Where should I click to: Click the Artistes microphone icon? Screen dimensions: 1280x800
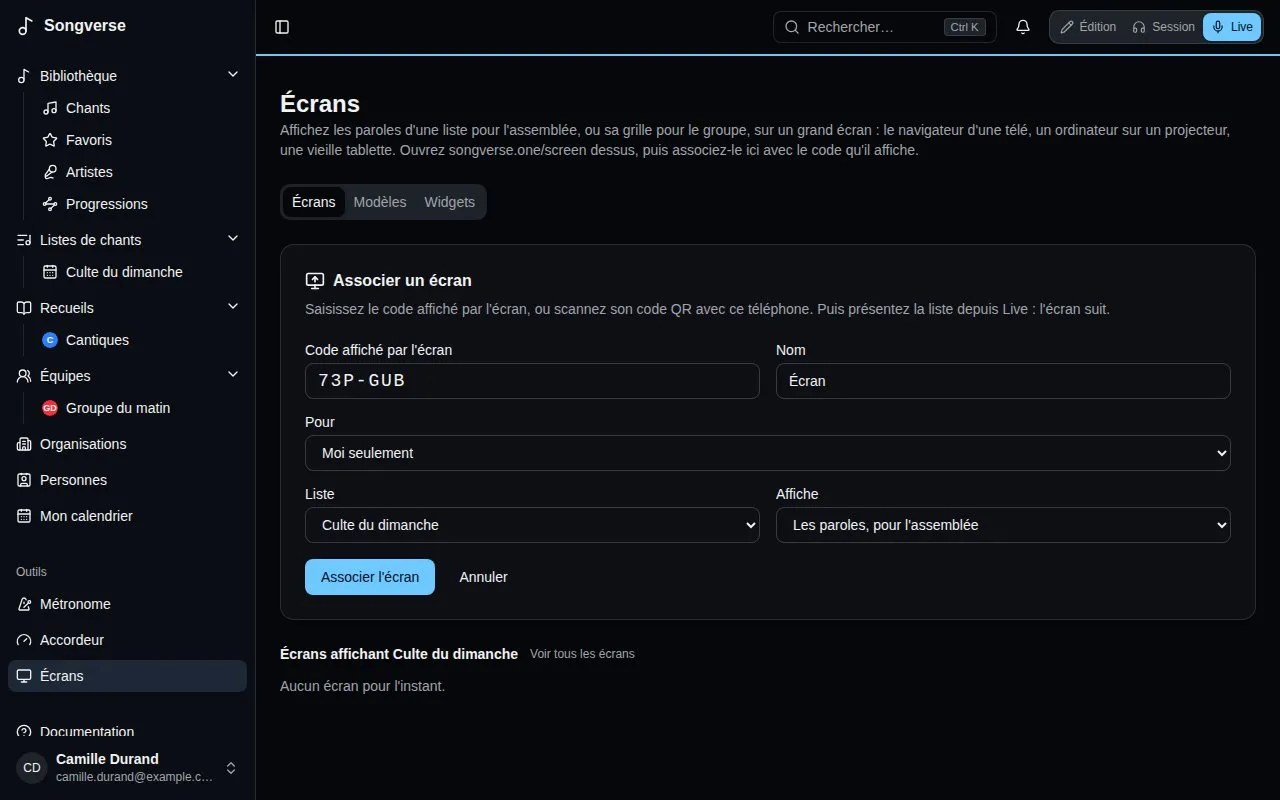pos(50,172)
